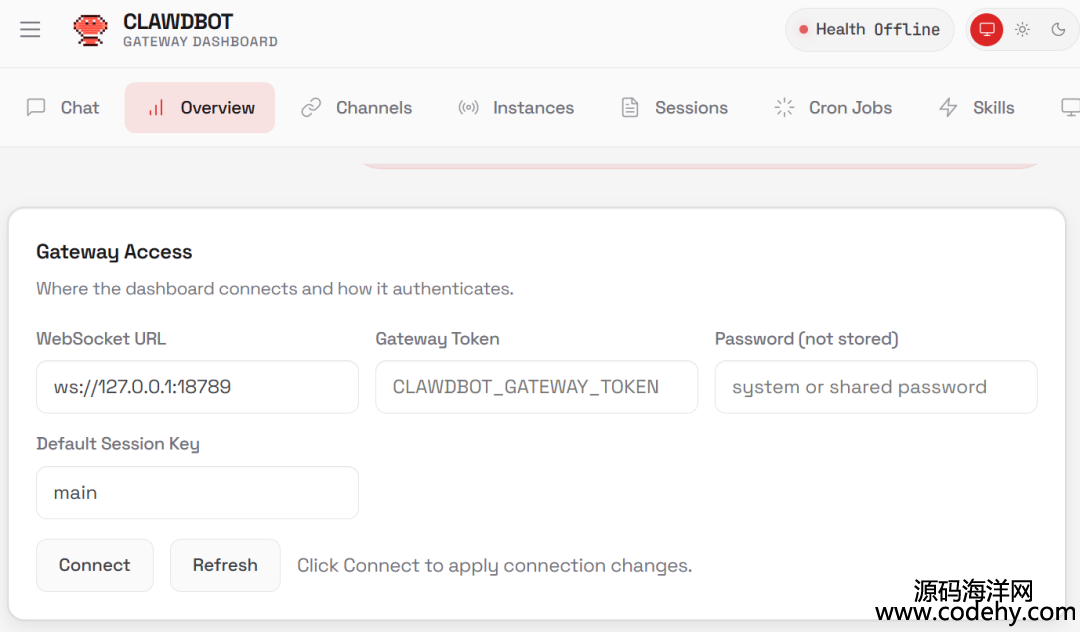Focus the WebSocket URL field
Image resolution: width=1080 pixels, height=632 pixels.
(197, 387)
